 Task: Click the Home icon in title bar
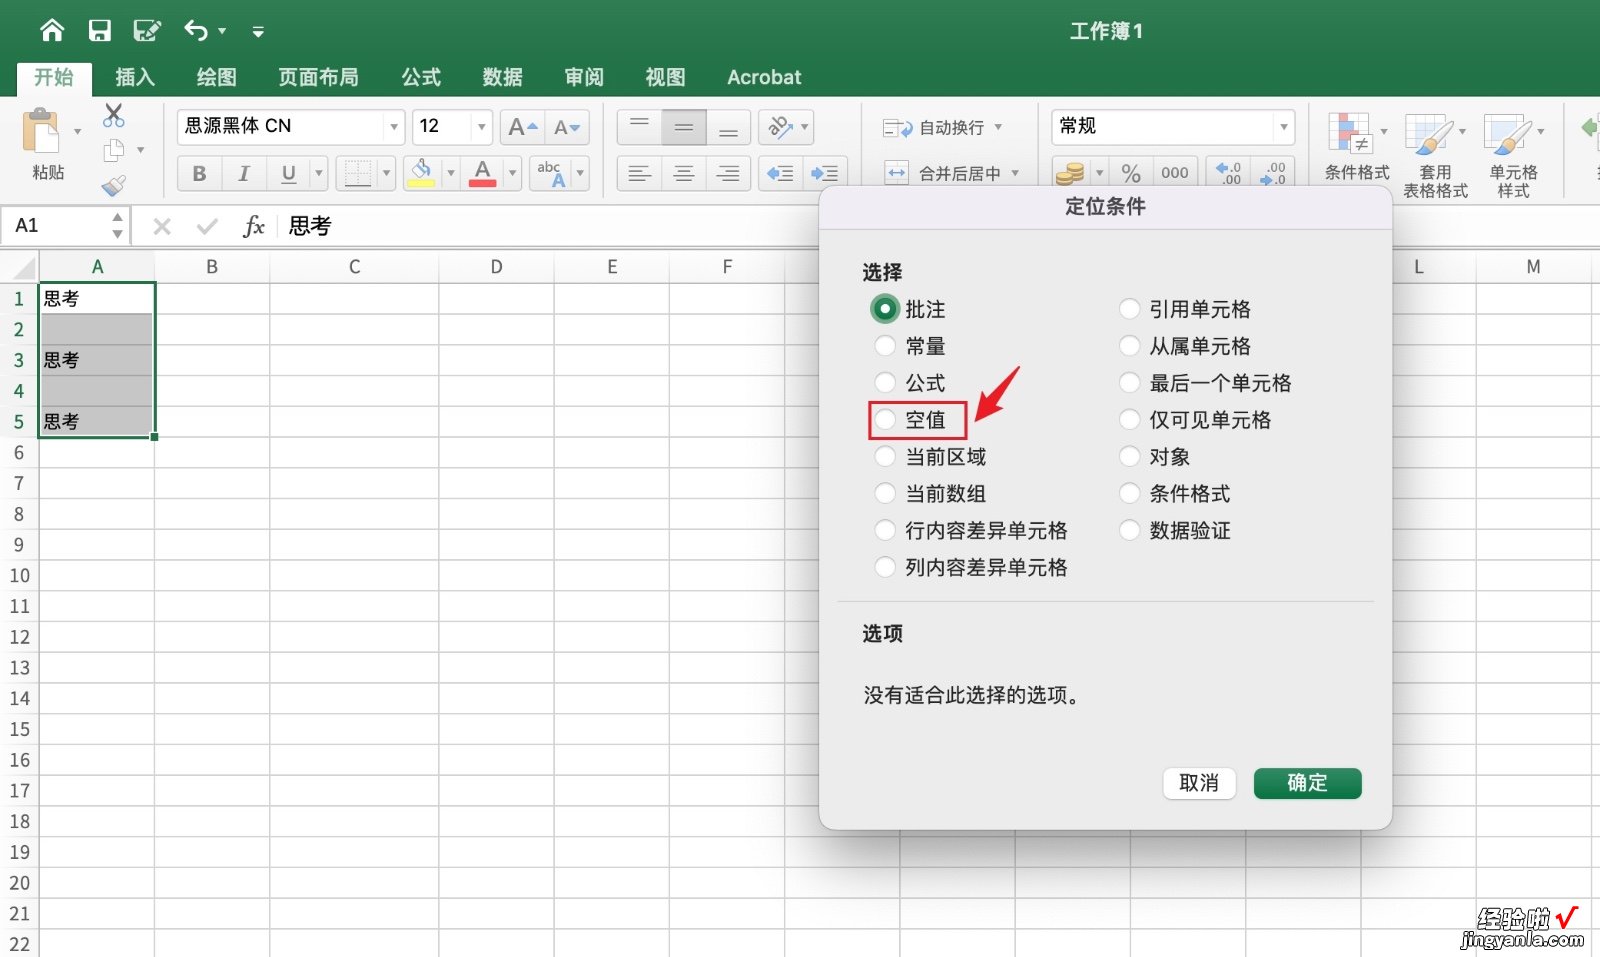point(52,31)
